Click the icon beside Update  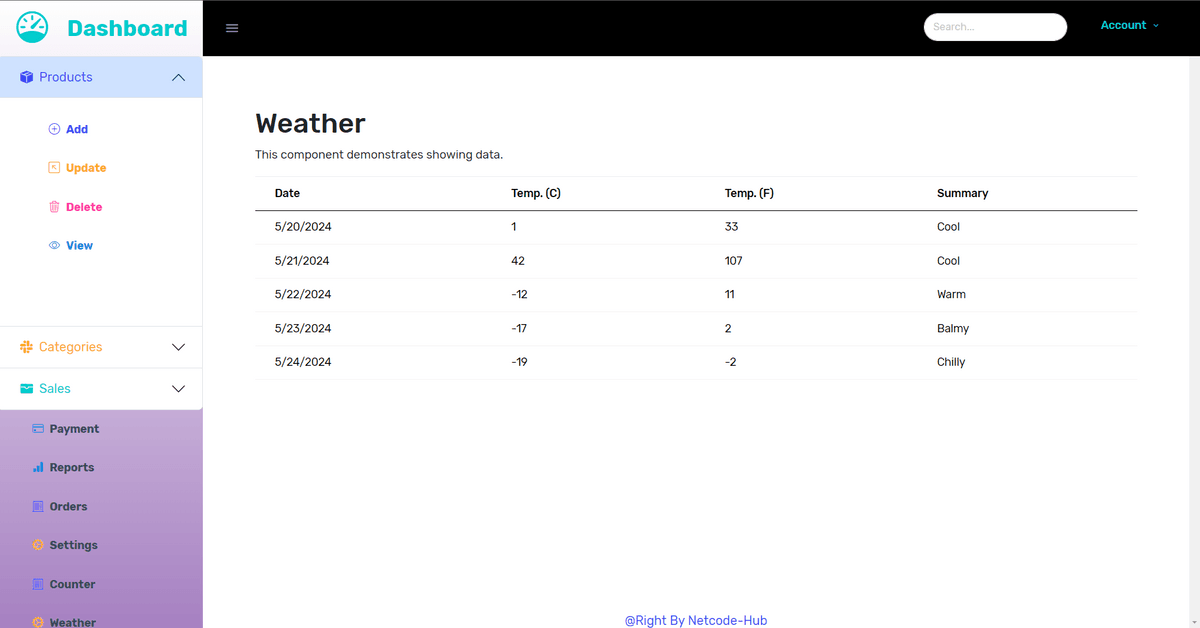54,168
